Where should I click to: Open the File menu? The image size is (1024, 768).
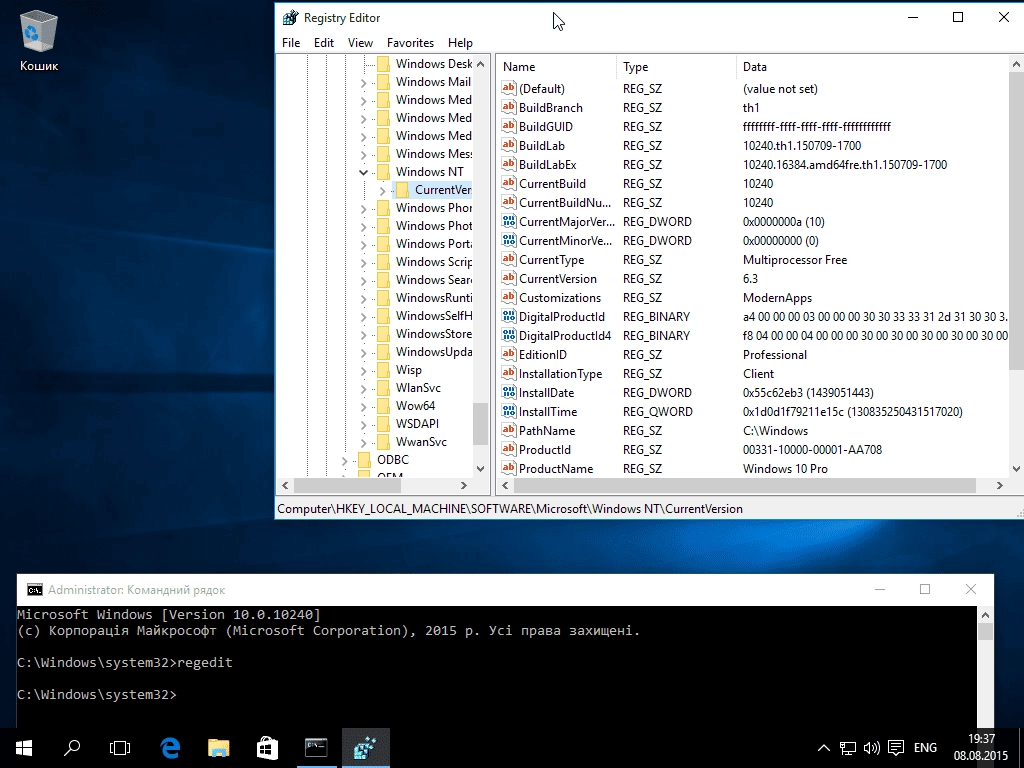pyautogui.click(x=291, y=42)
